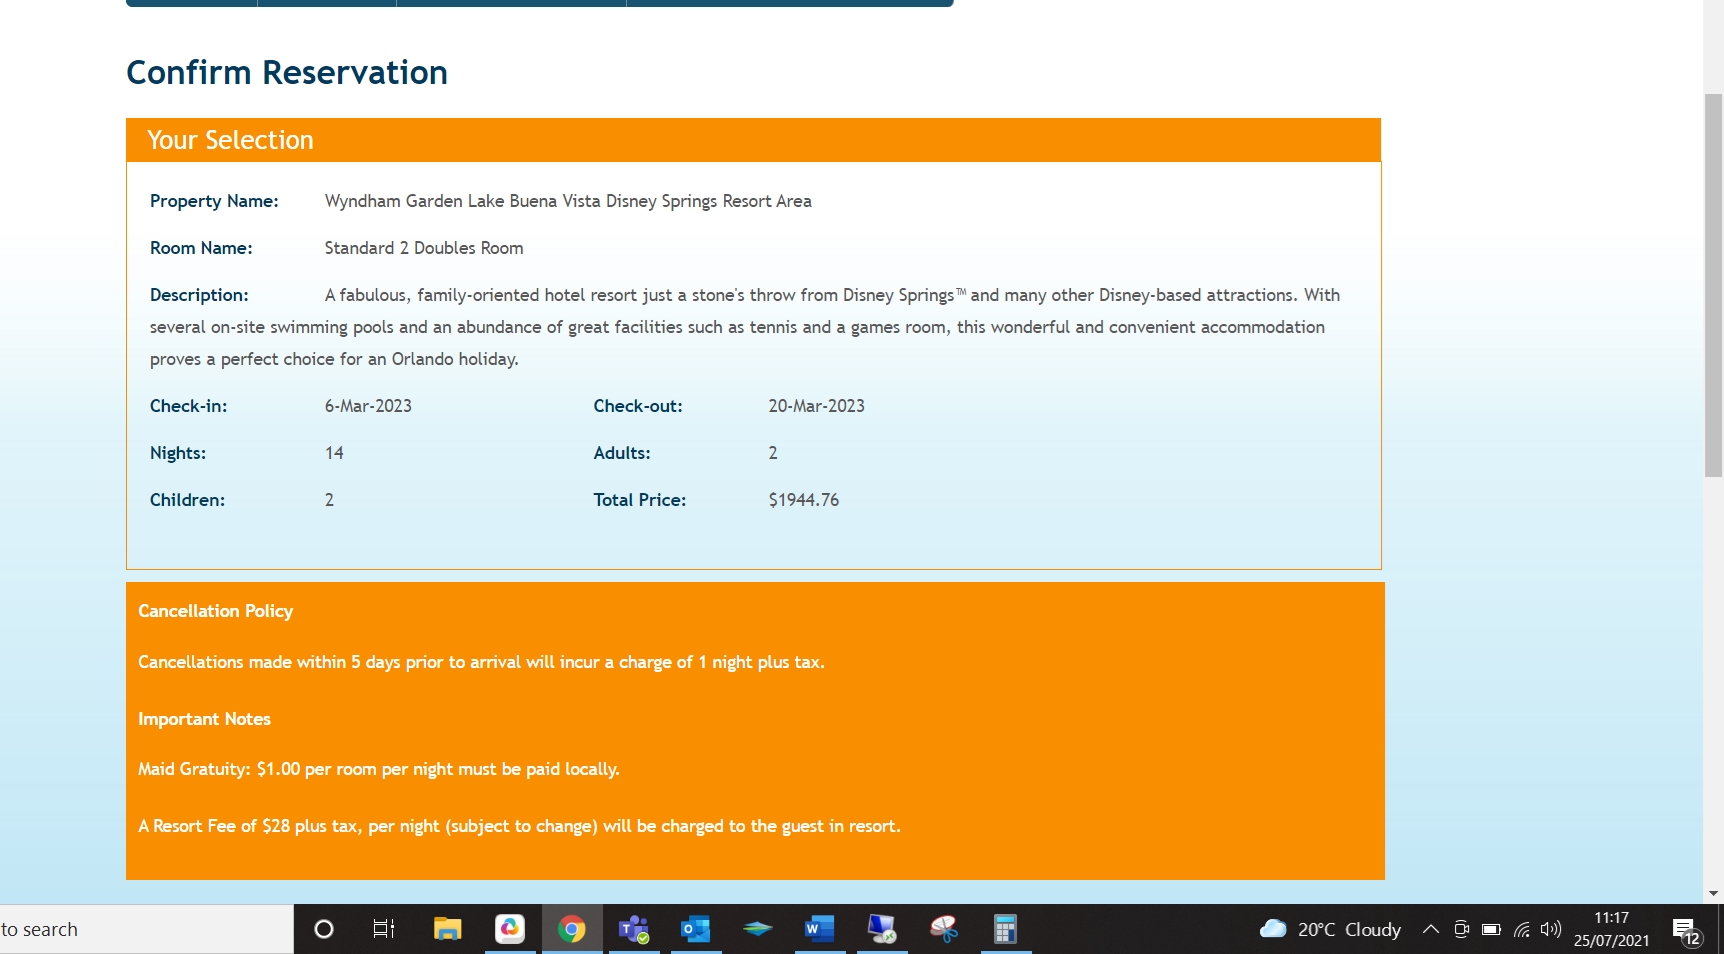The width and height of the screenshot is (1724, 954).
Task: Click the Resort Fee of $28 note
Action: click(519, 826)
